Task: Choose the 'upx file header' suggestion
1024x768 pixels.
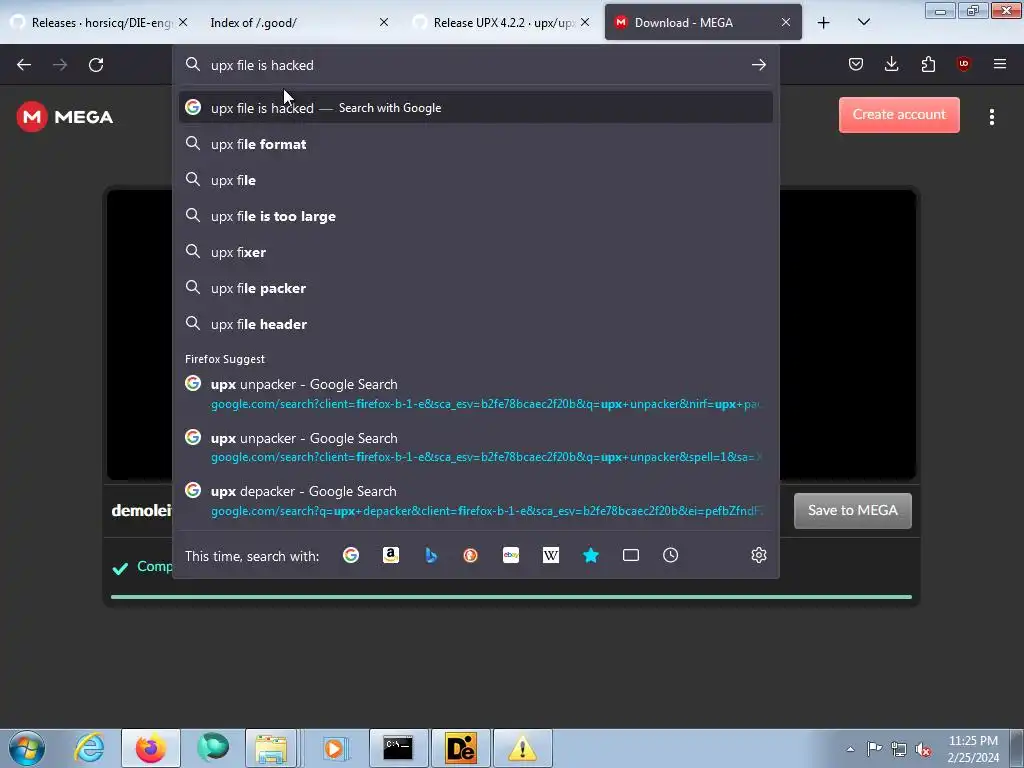Action: (x=475, y=324)
